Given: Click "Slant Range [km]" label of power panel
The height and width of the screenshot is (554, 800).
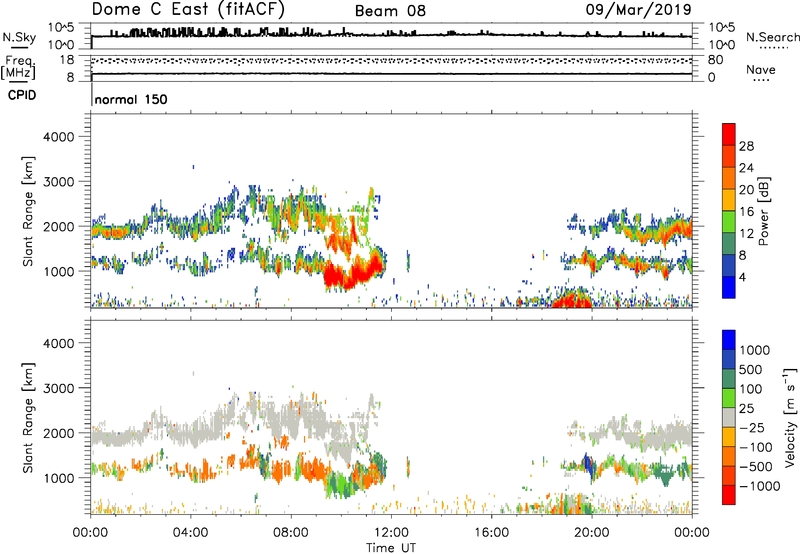Looking at the screenshot, I should click(x=28, y=211).
